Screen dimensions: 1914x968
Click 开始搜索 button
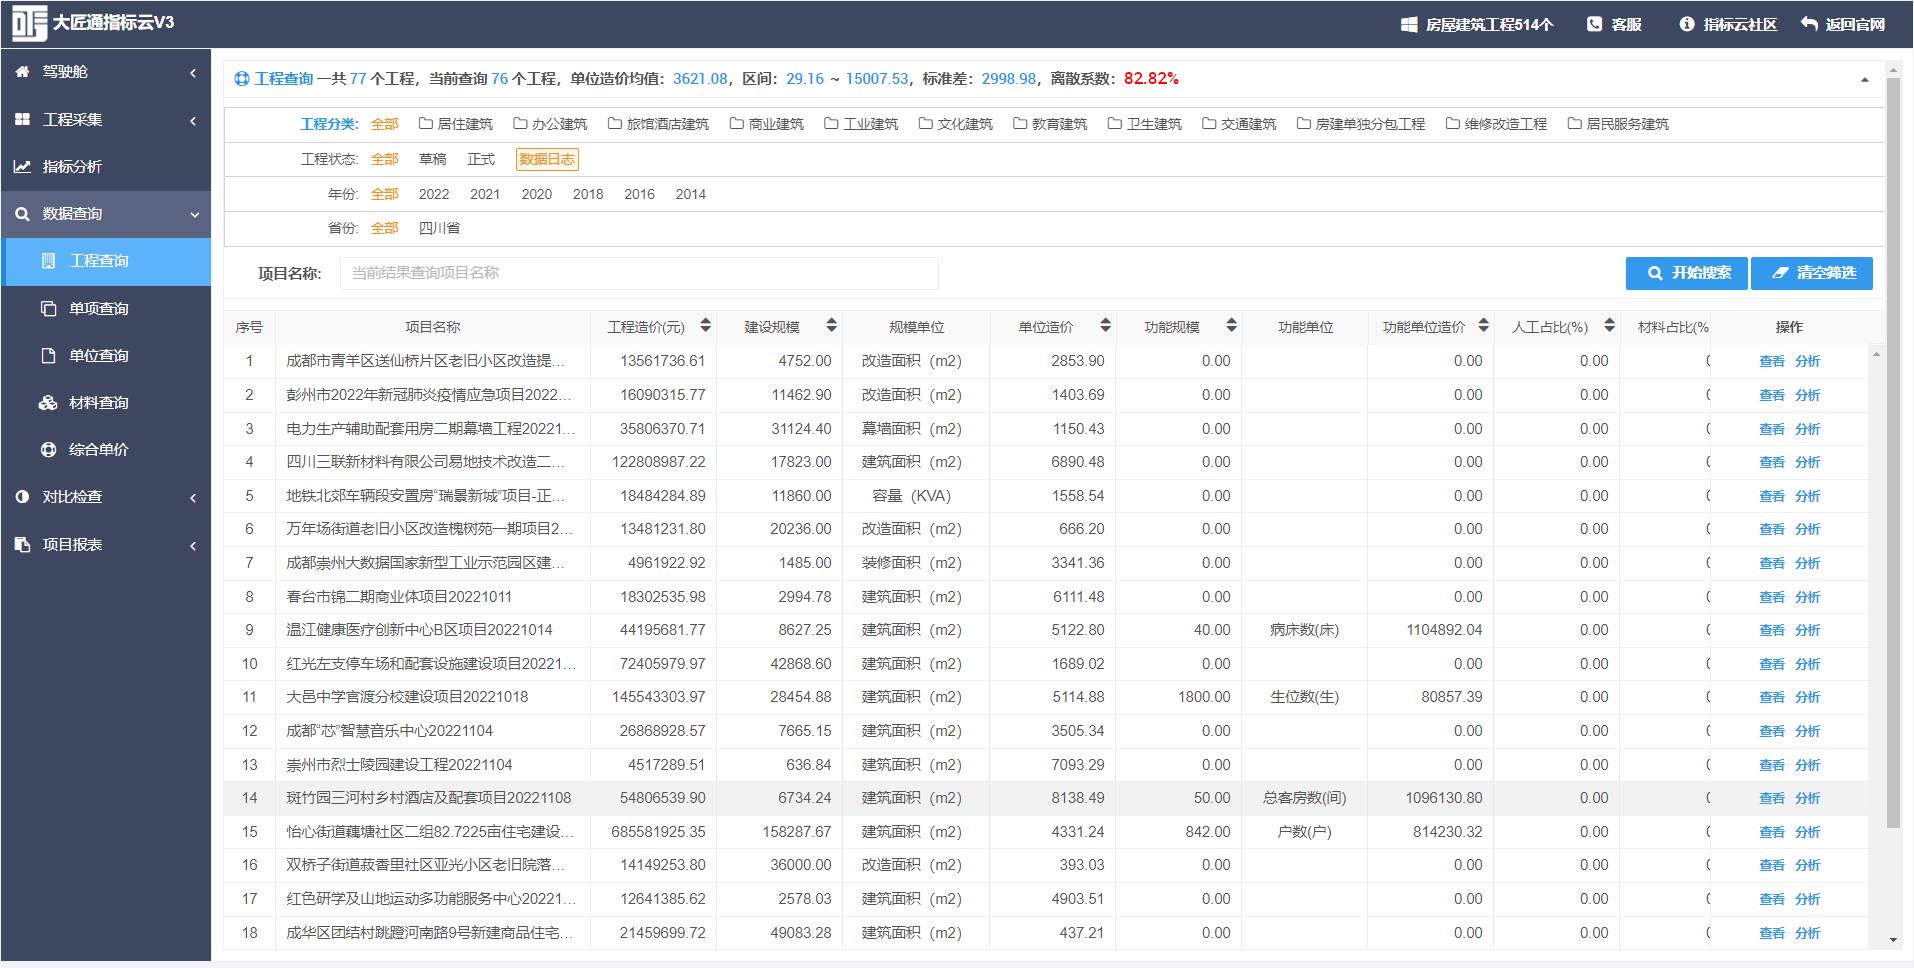pyautogui.click(x=1687, y=273)
